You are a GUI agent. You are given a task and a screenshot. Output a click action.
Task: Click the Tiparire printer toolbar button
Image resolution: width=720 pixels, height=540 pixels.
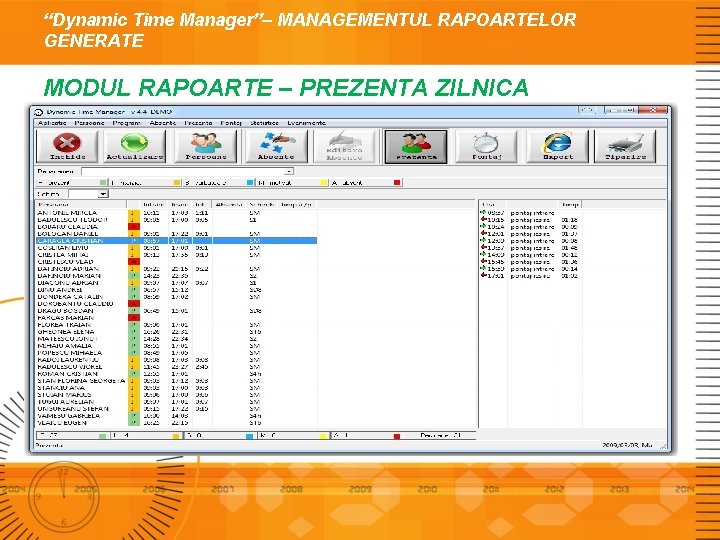pos(625,146)
